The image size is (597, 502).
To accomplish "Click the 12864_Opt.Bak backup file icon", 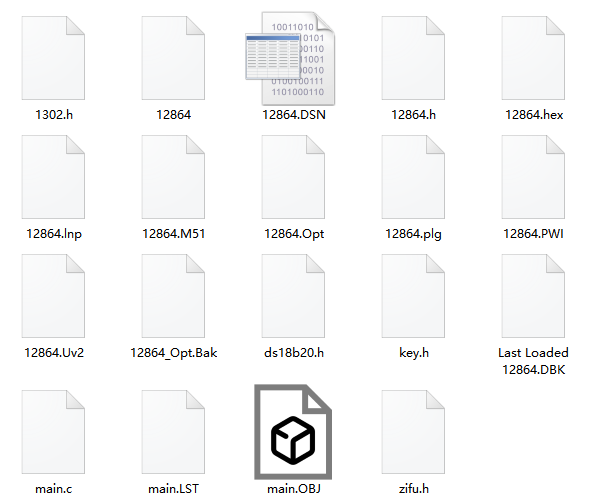I will (173, 296).
